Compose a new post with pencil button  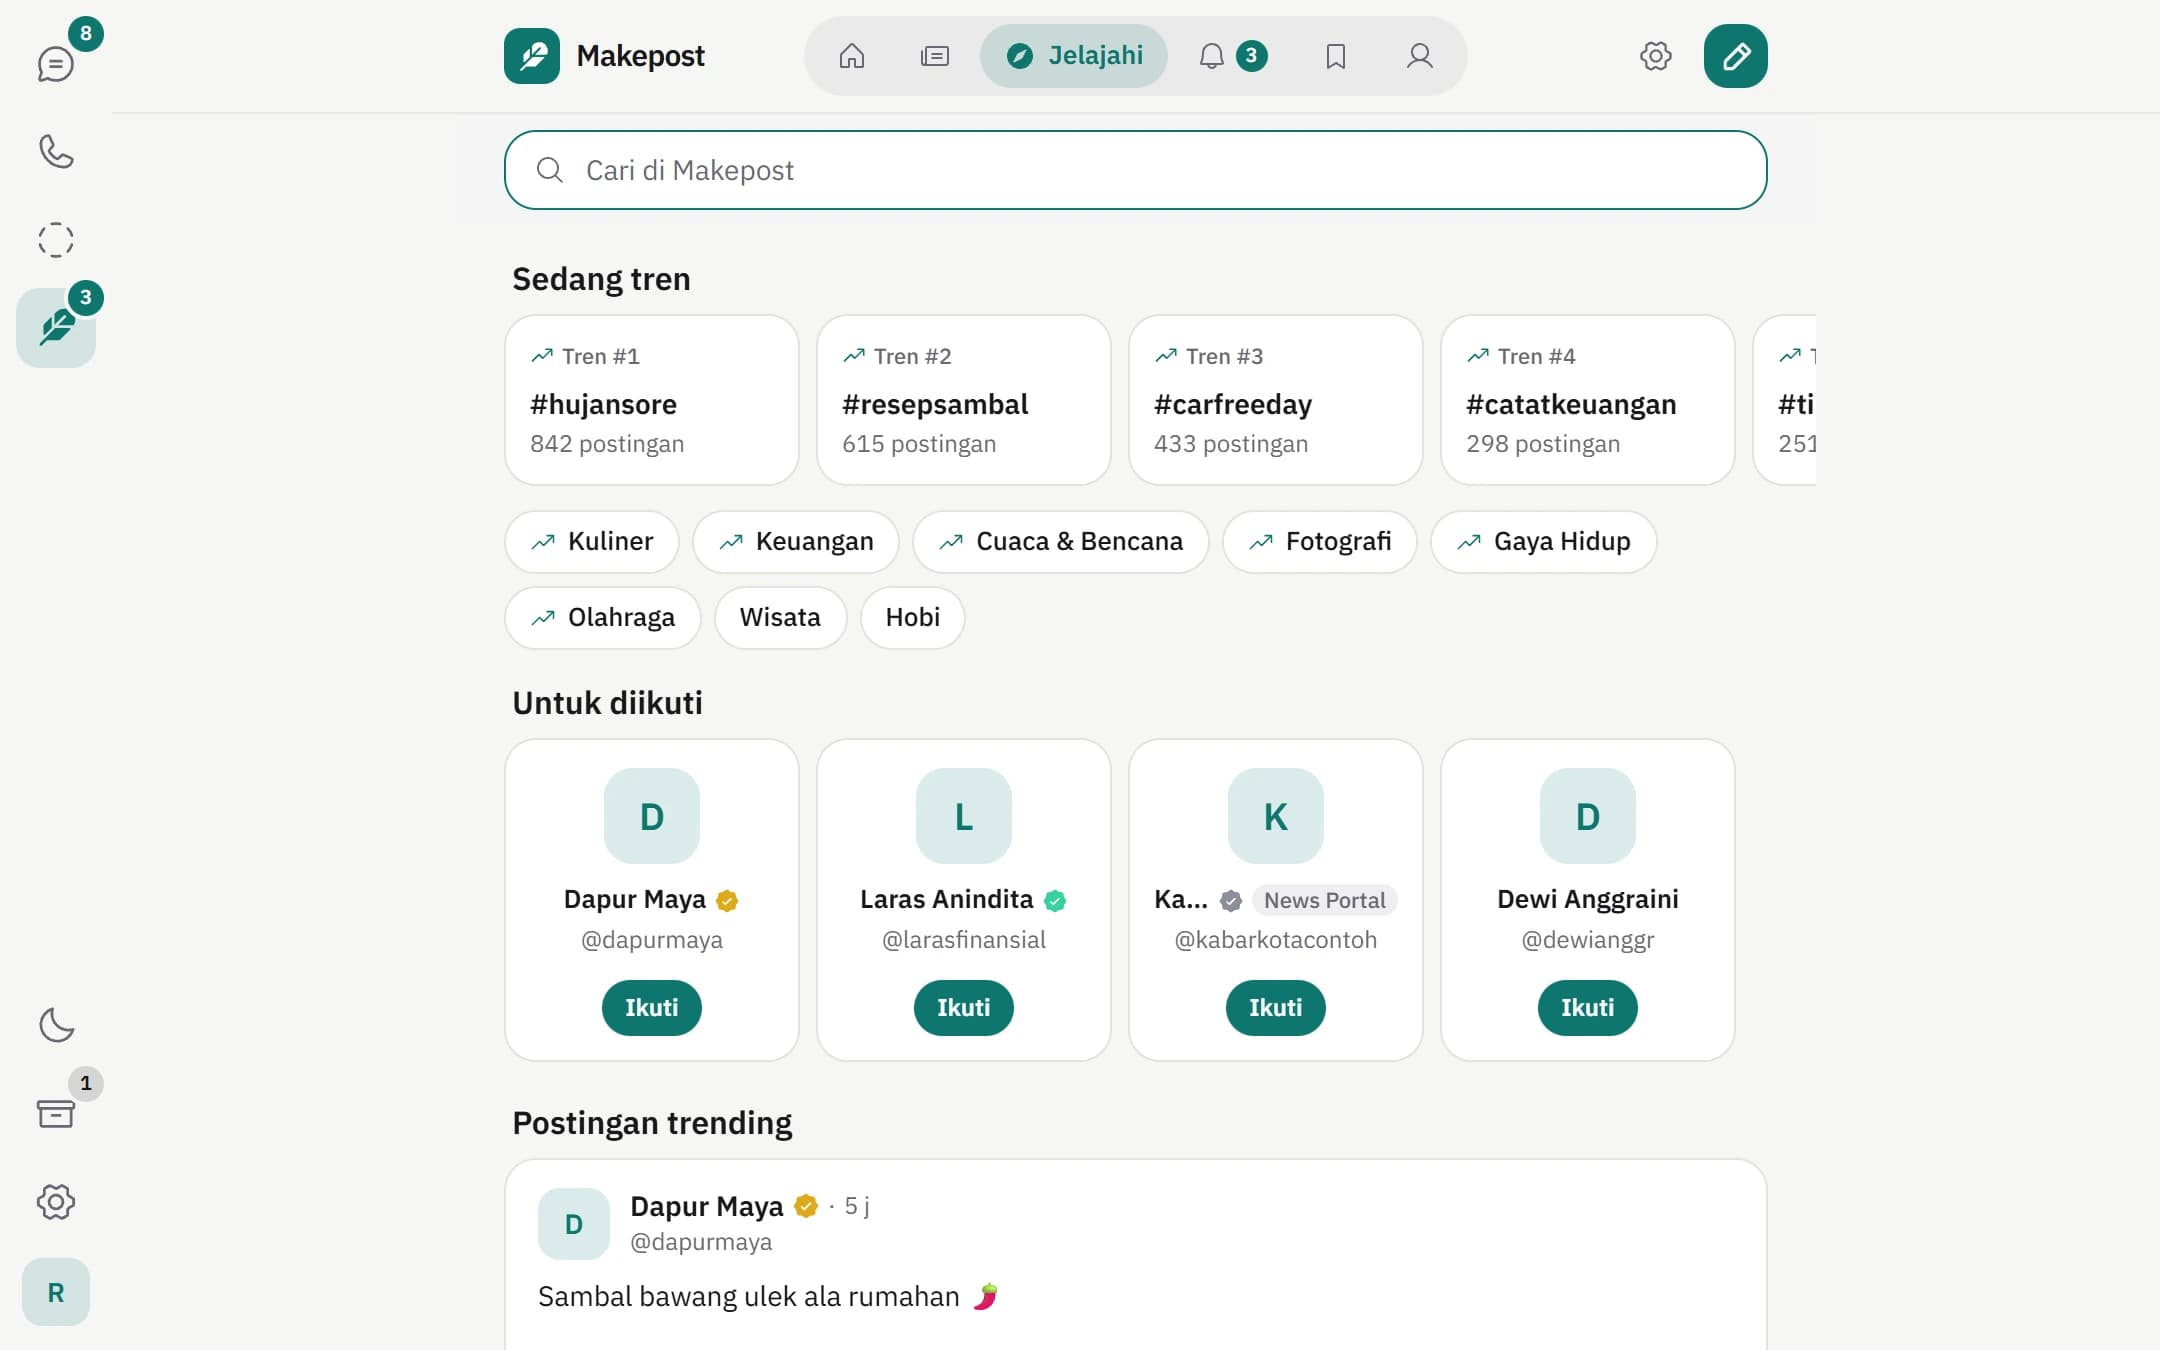[x=1736, y=56]
